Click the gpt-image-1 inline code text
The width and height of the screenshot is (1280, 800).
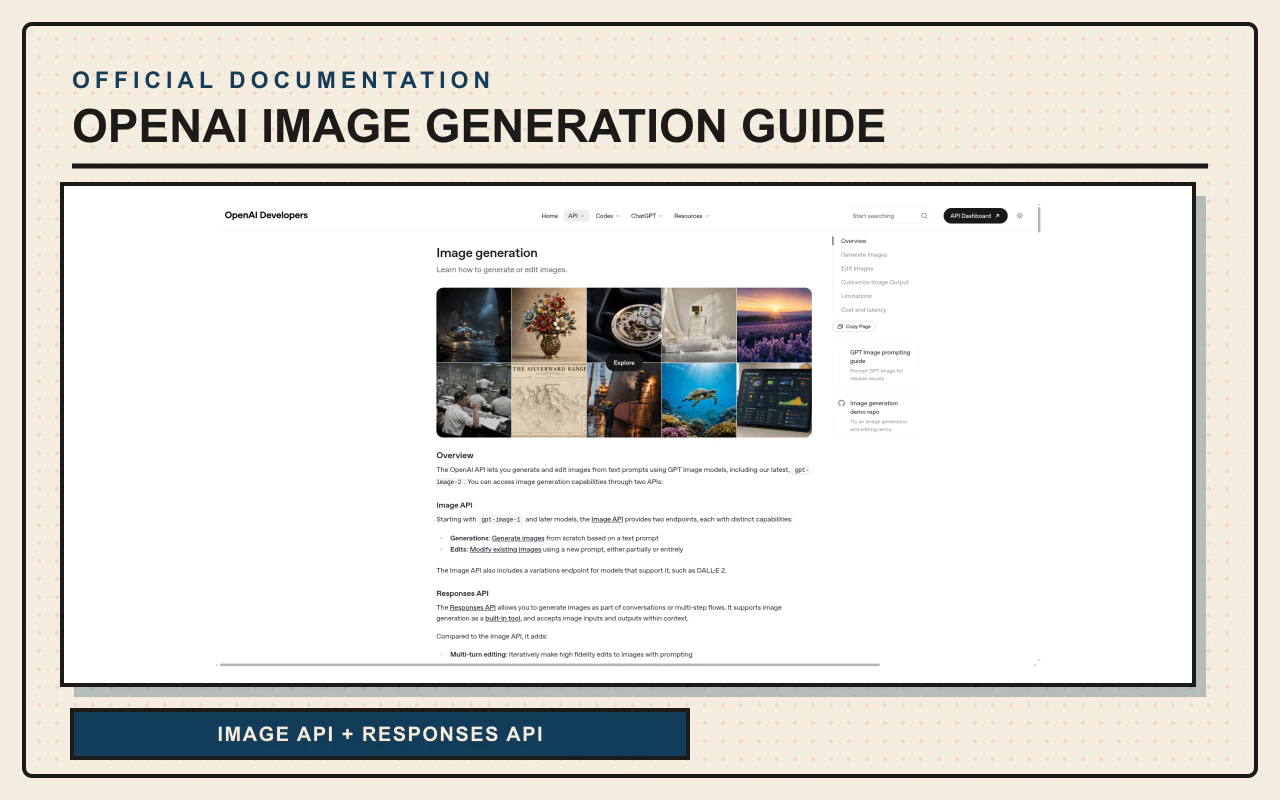coord(501,519)
